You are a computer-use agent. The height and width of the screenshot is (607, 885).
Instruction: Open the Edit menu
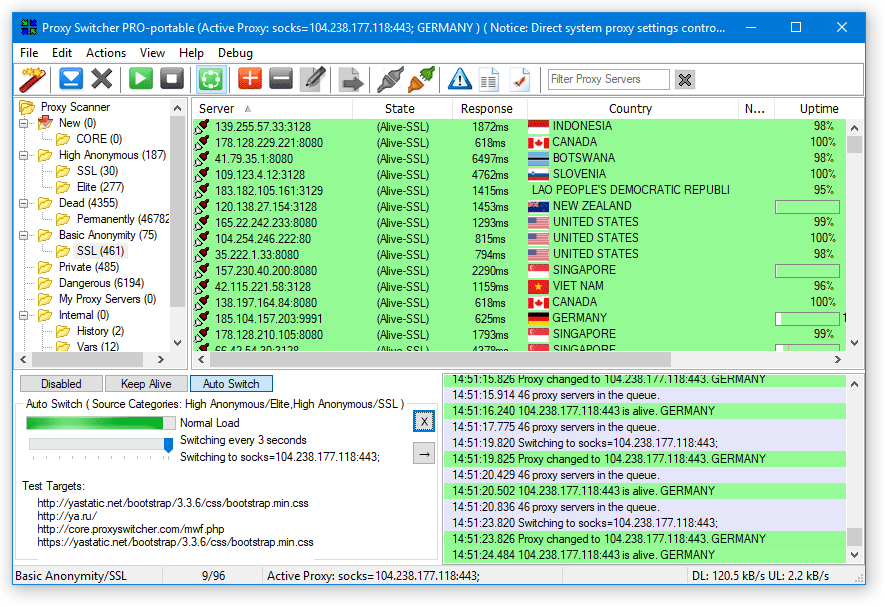tap(62, 53)
